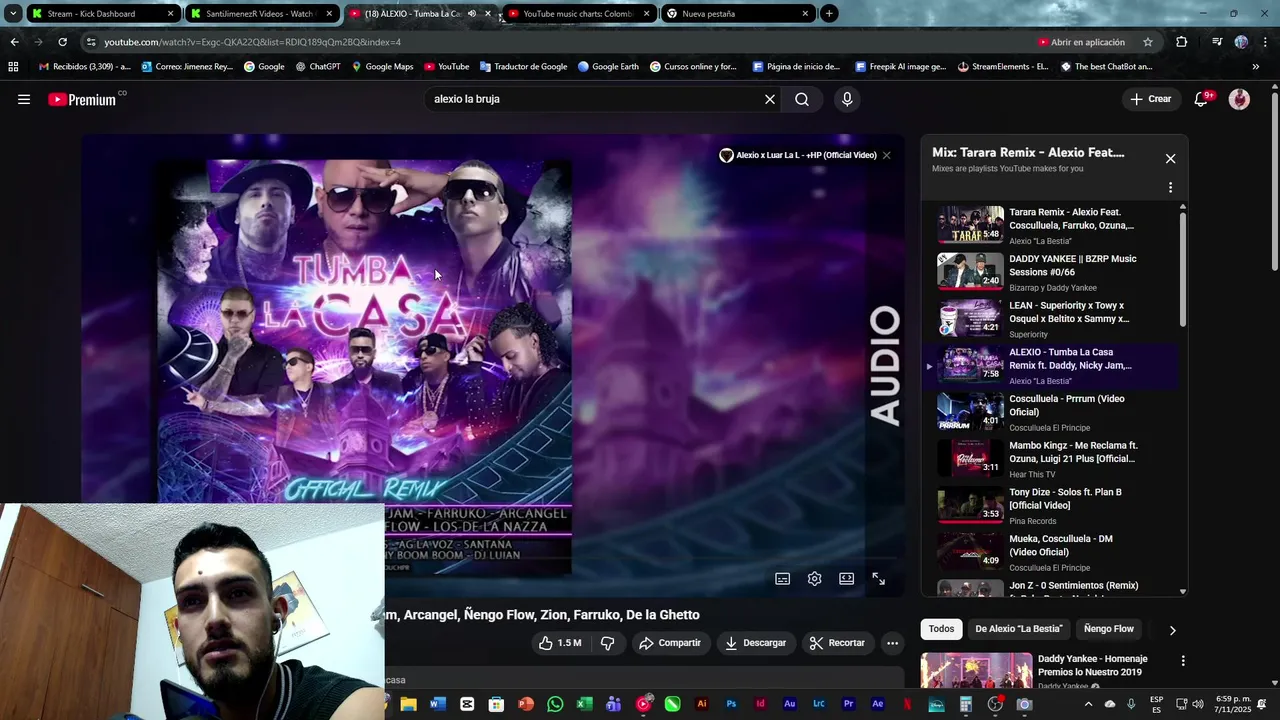Image resolution: width=1280 pixels, height=720 pixels.
Task: Show hidden system tray icons
Action: (x=1088, y=704)
